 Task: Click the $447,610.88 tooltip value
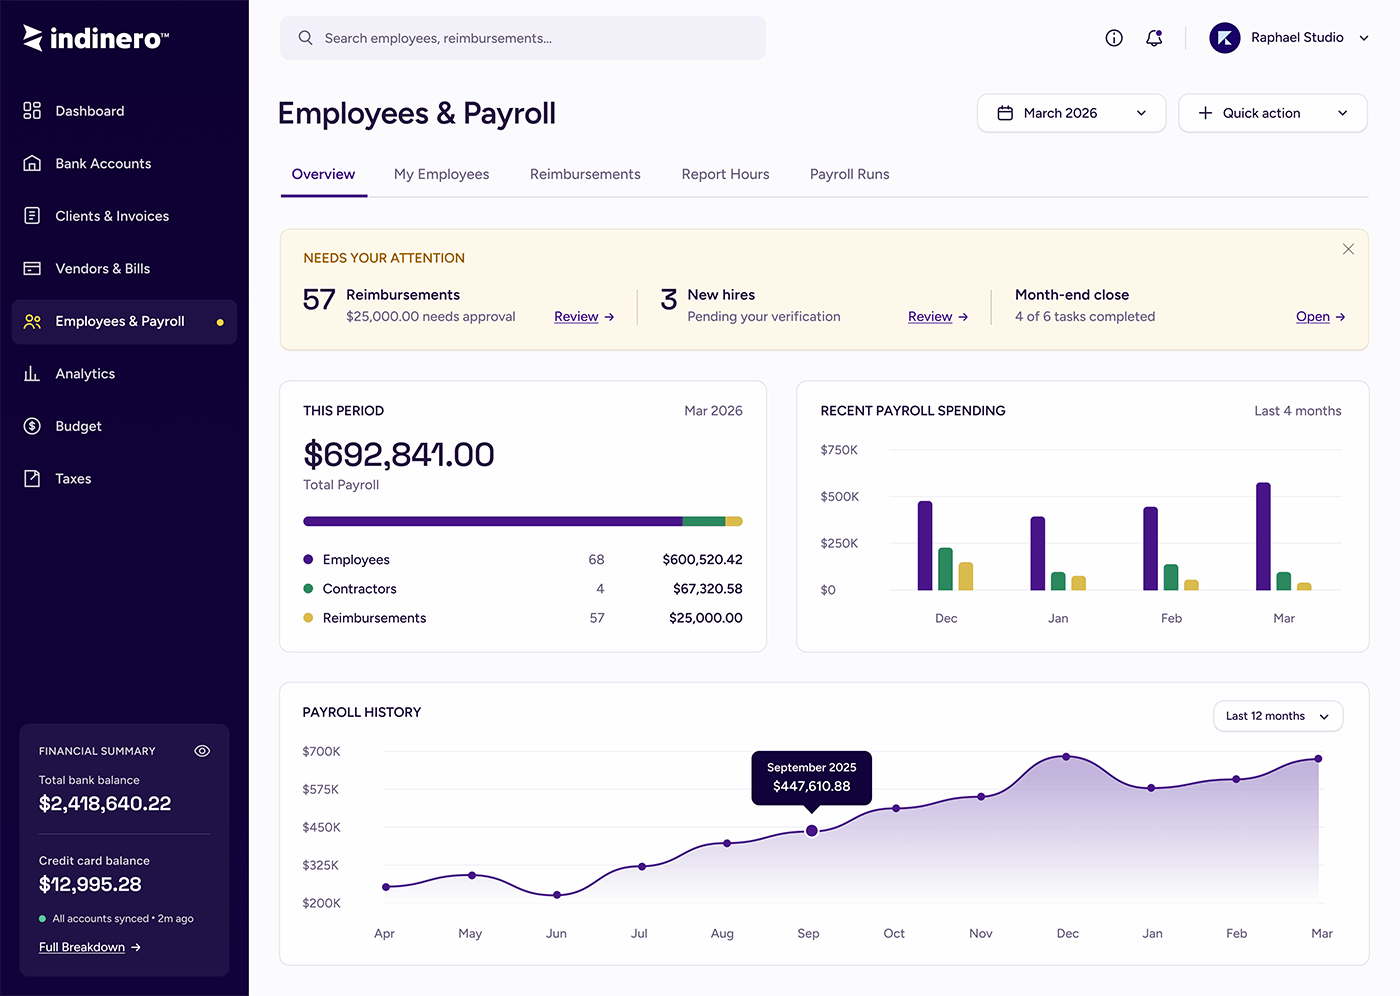tap(812, 787)
